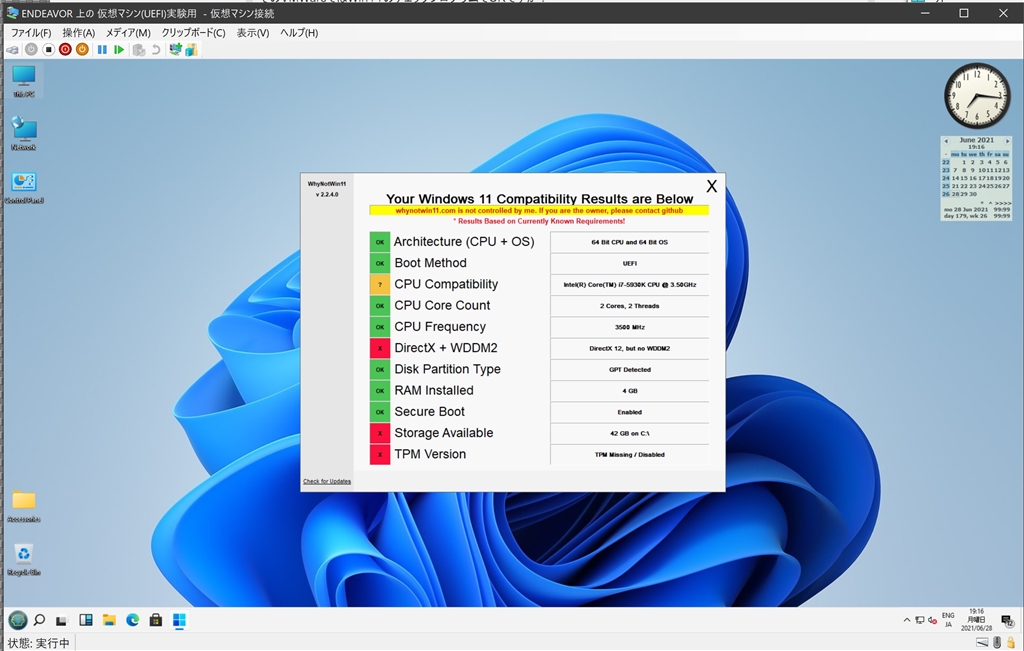The image size is (1024, 651).
Task: Save the VM state with the orange power icon
Action: [82, 50]
